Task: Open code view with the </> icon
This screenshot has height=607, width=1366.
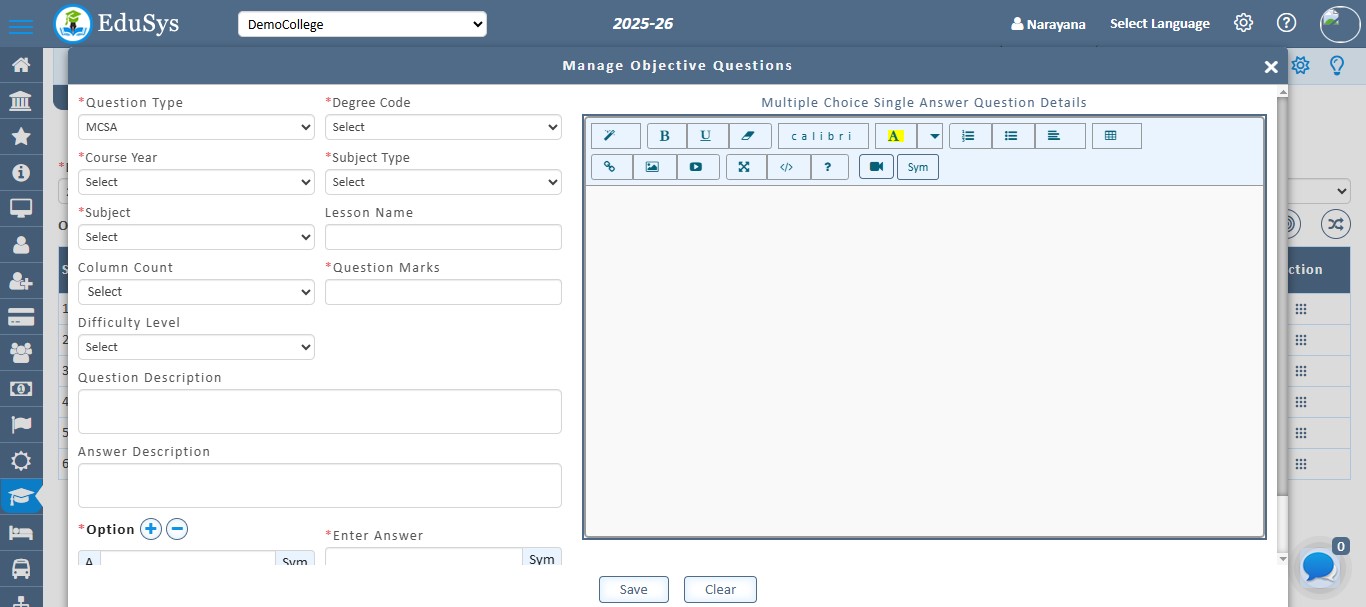Action: tap(787, 167)
